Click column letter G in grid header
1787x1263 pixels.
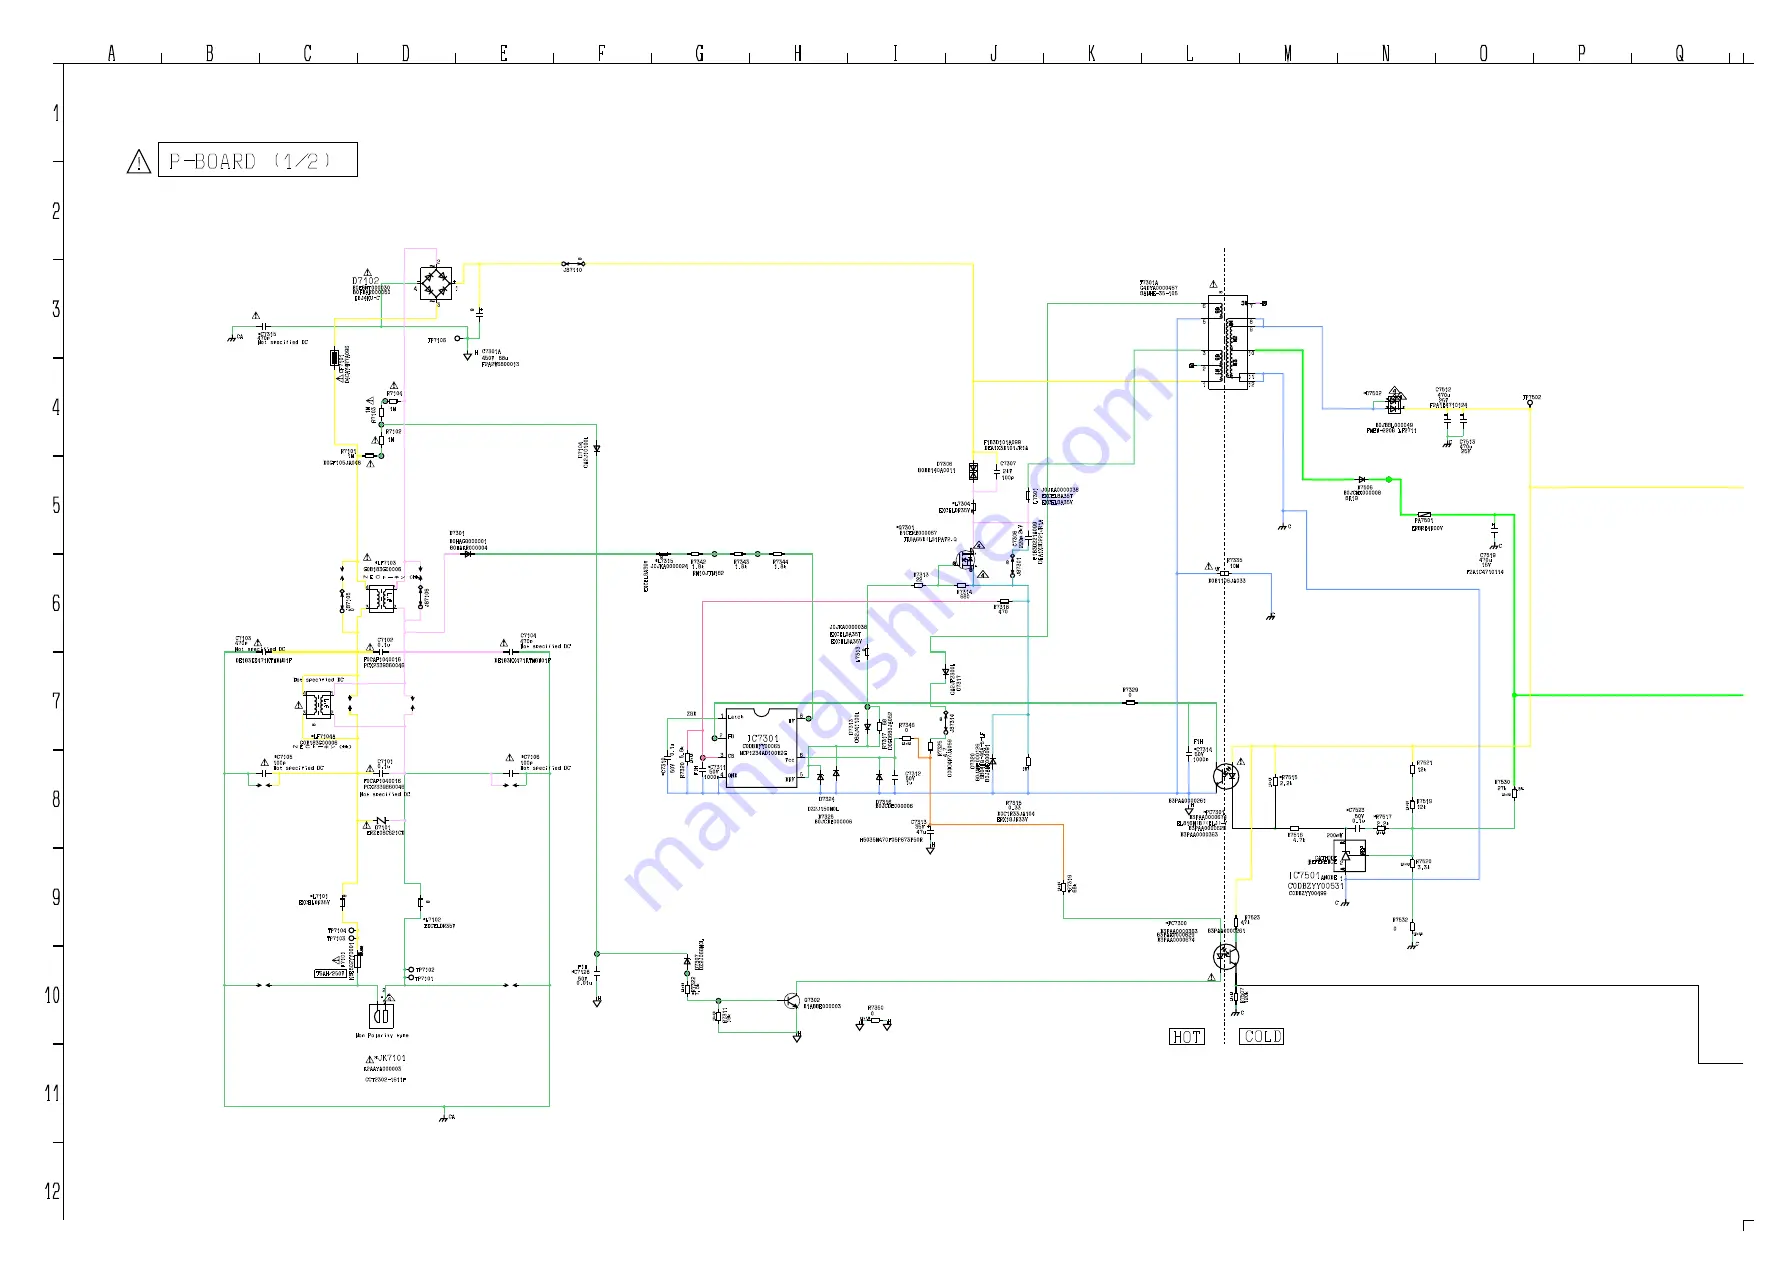[x=699, y=53]
